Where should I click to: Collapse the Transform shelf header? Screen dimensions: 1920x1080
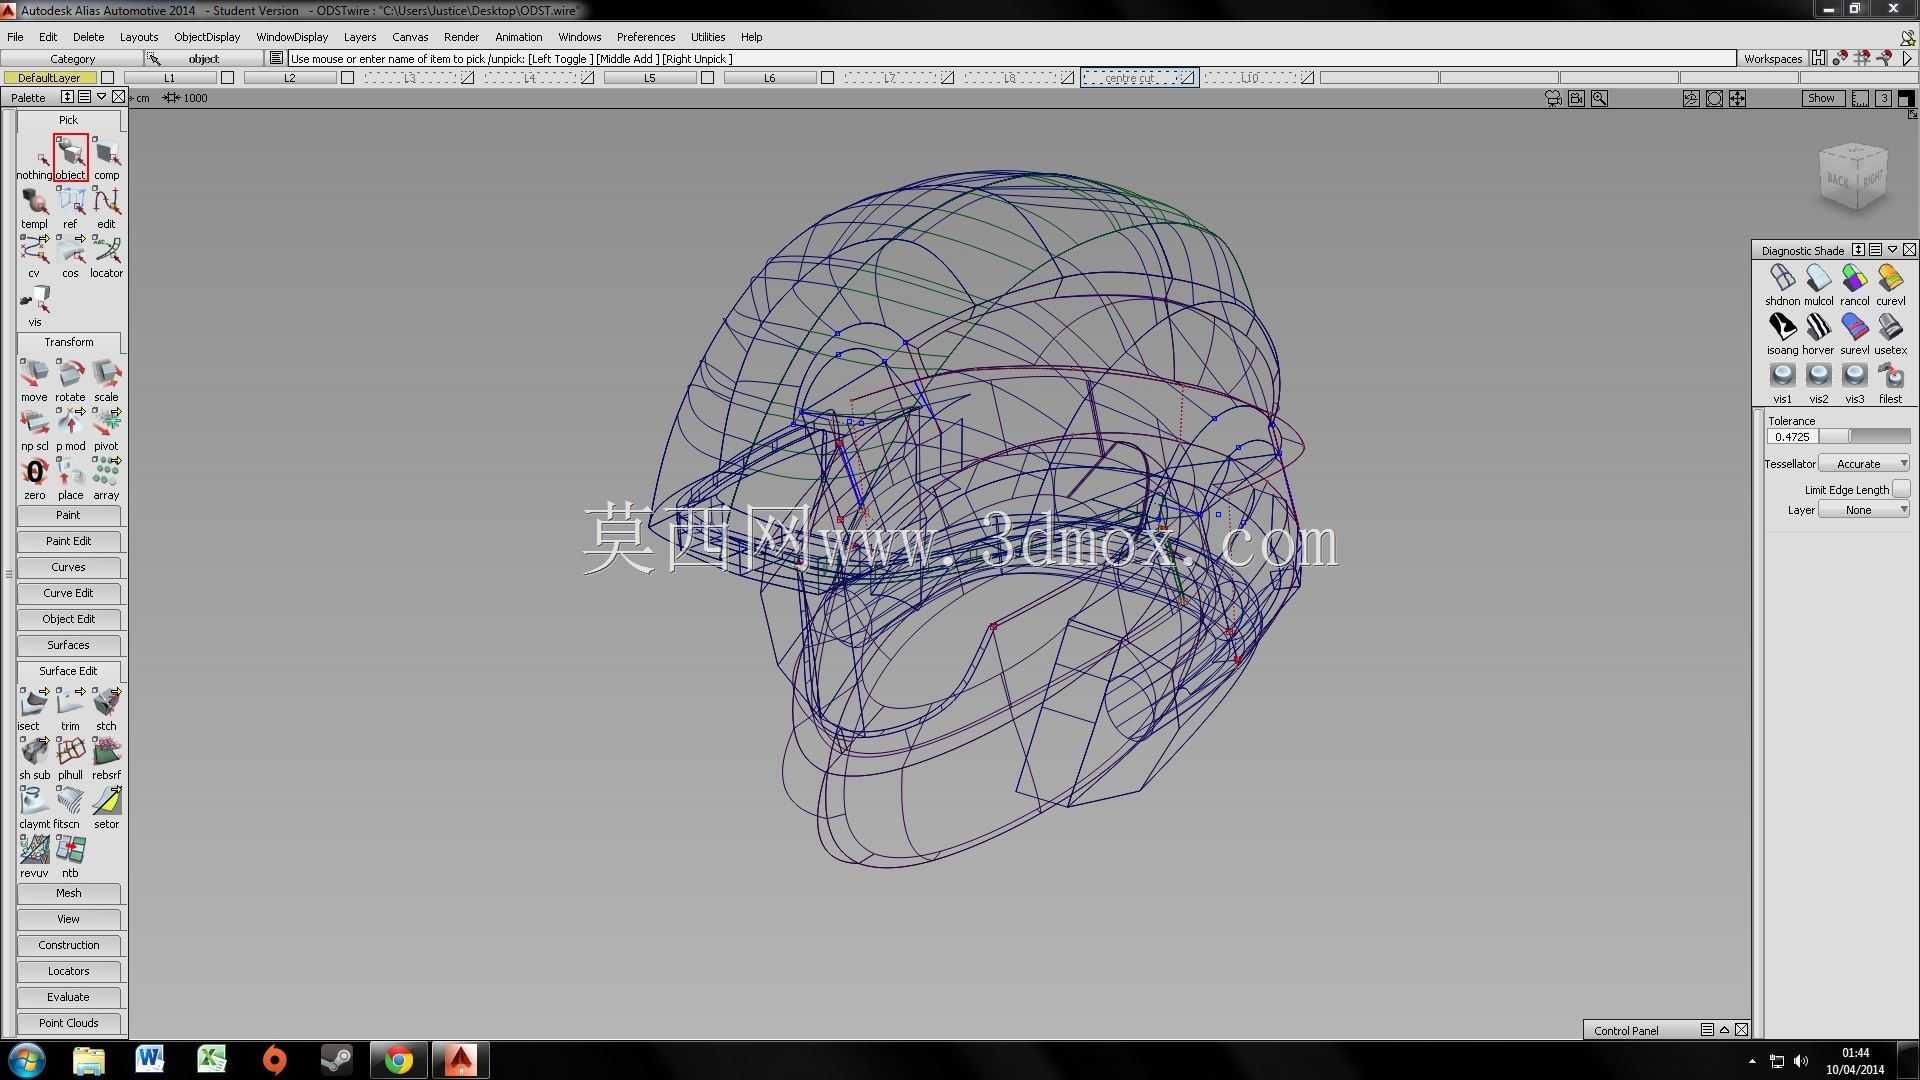(69, 342)
